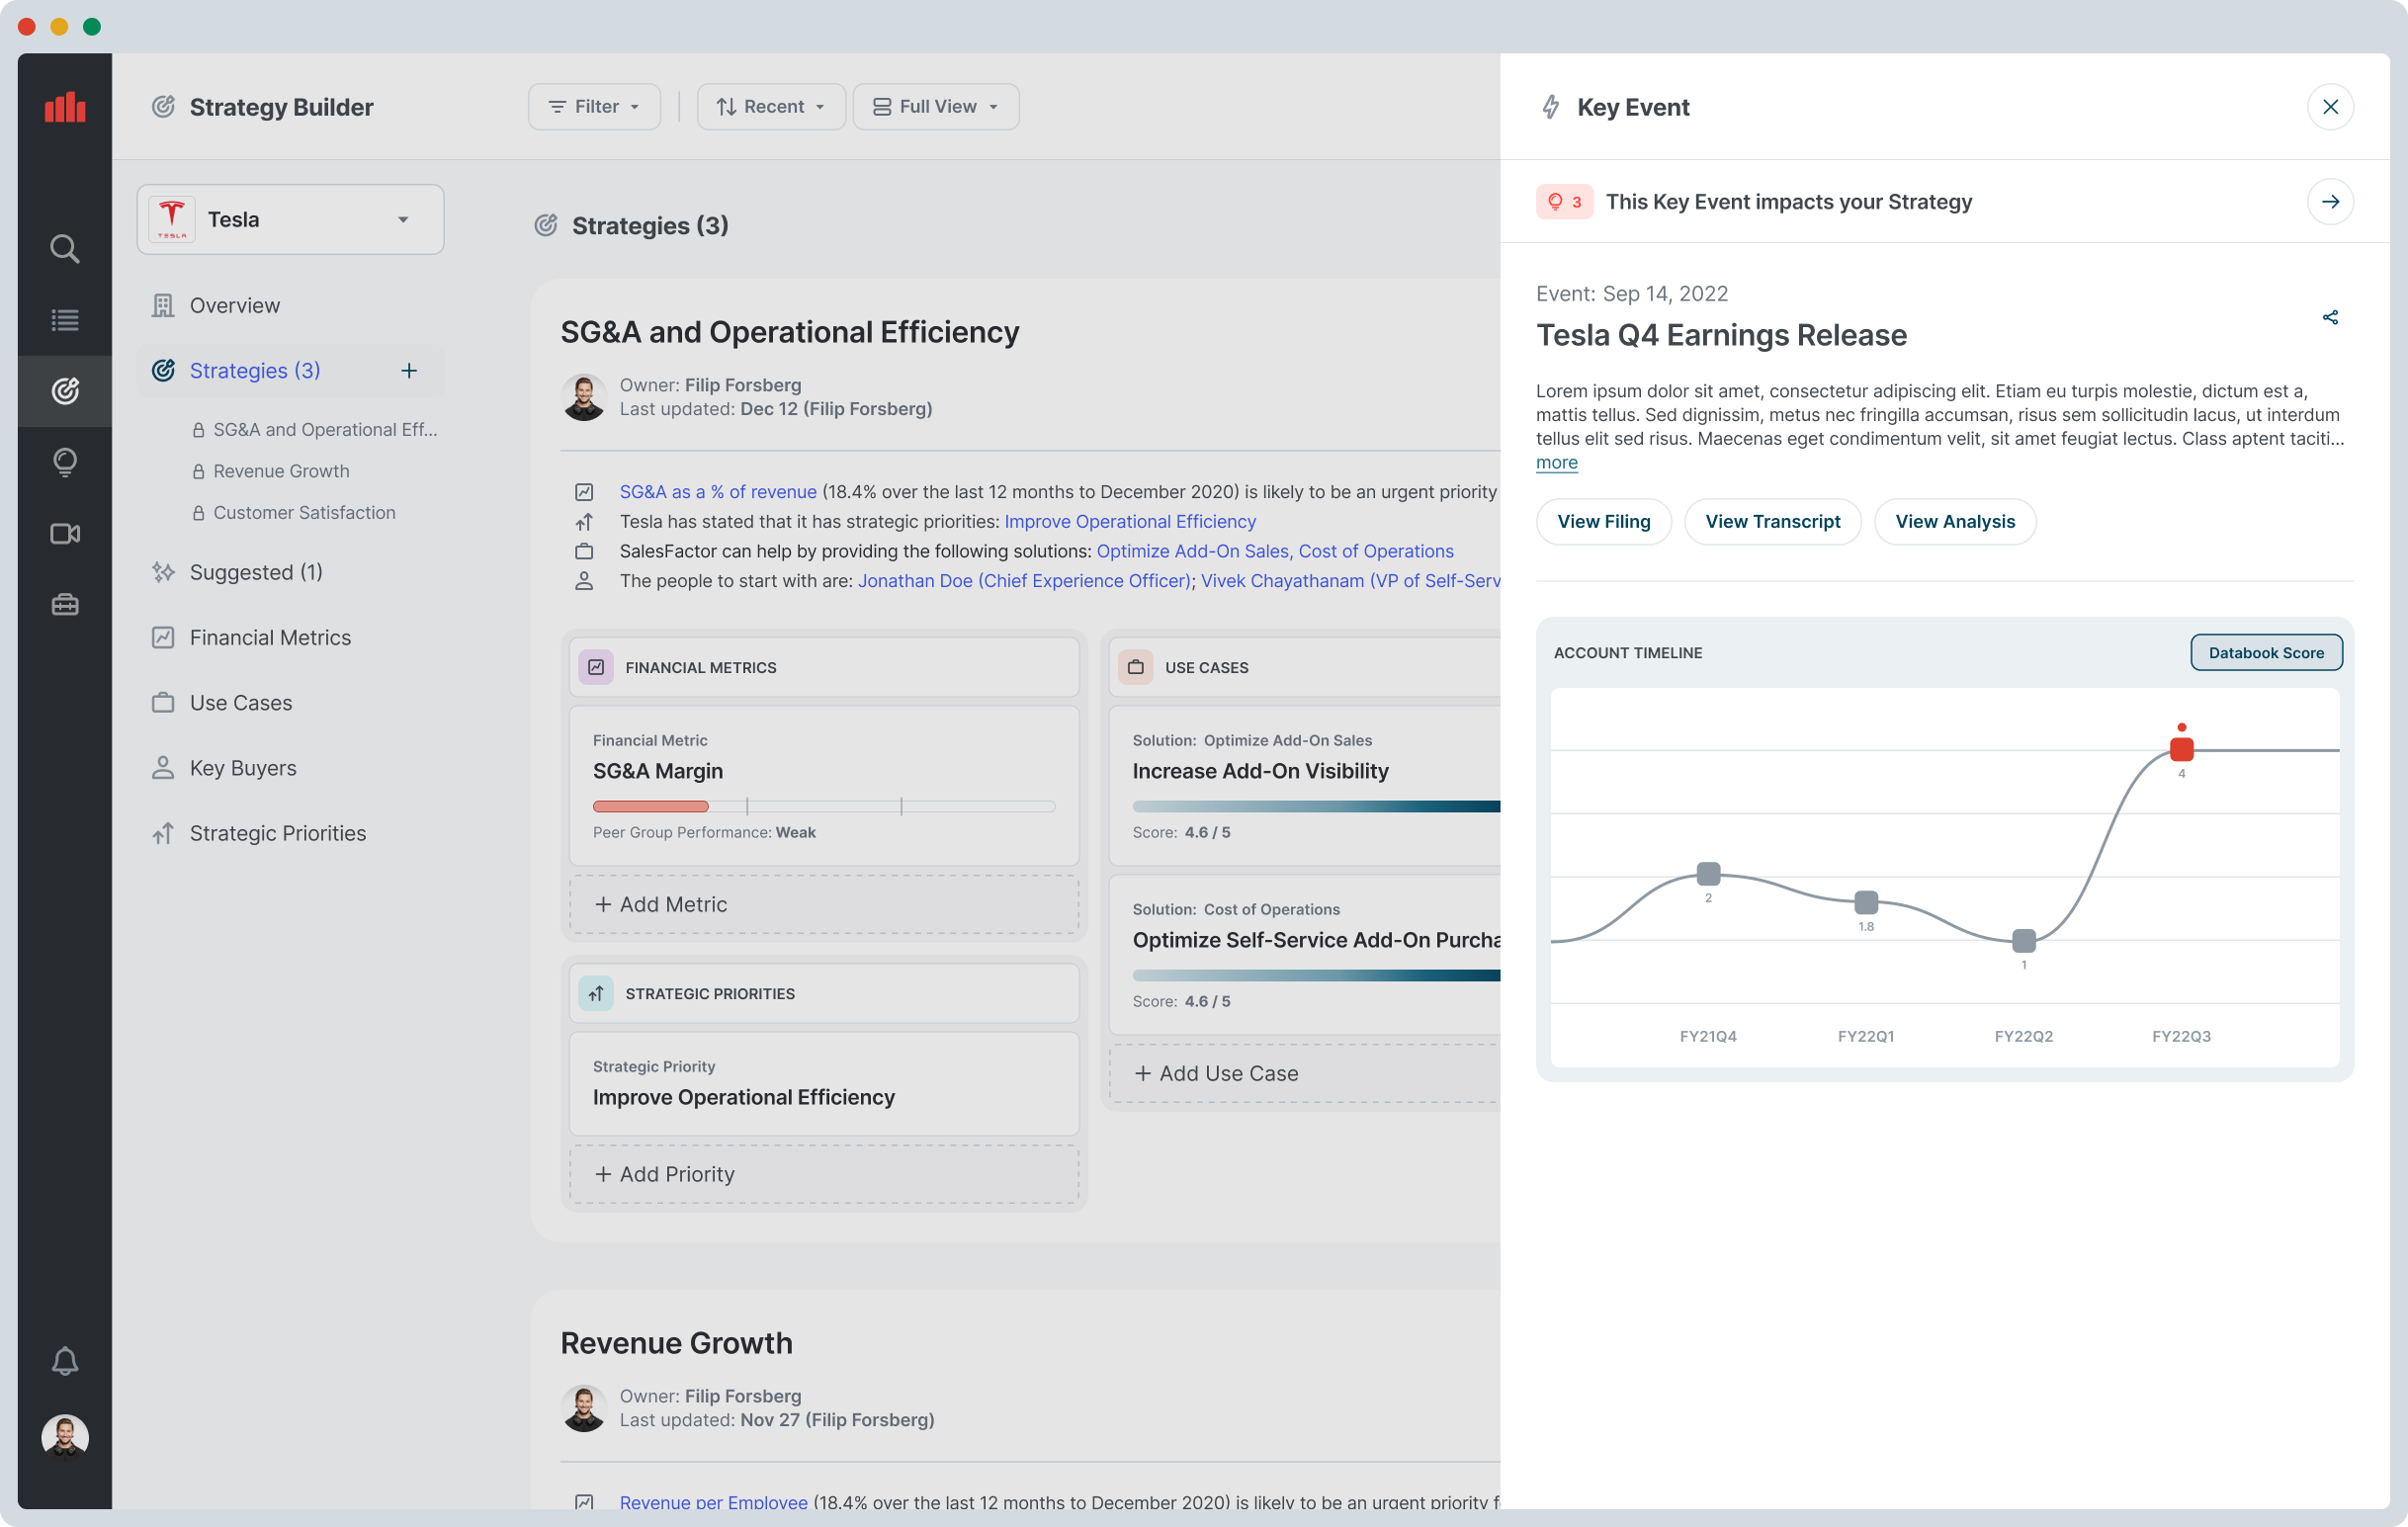Click the View Analysis button
Viewport: 2408px width, 1527px height.
coord(1955,522)
